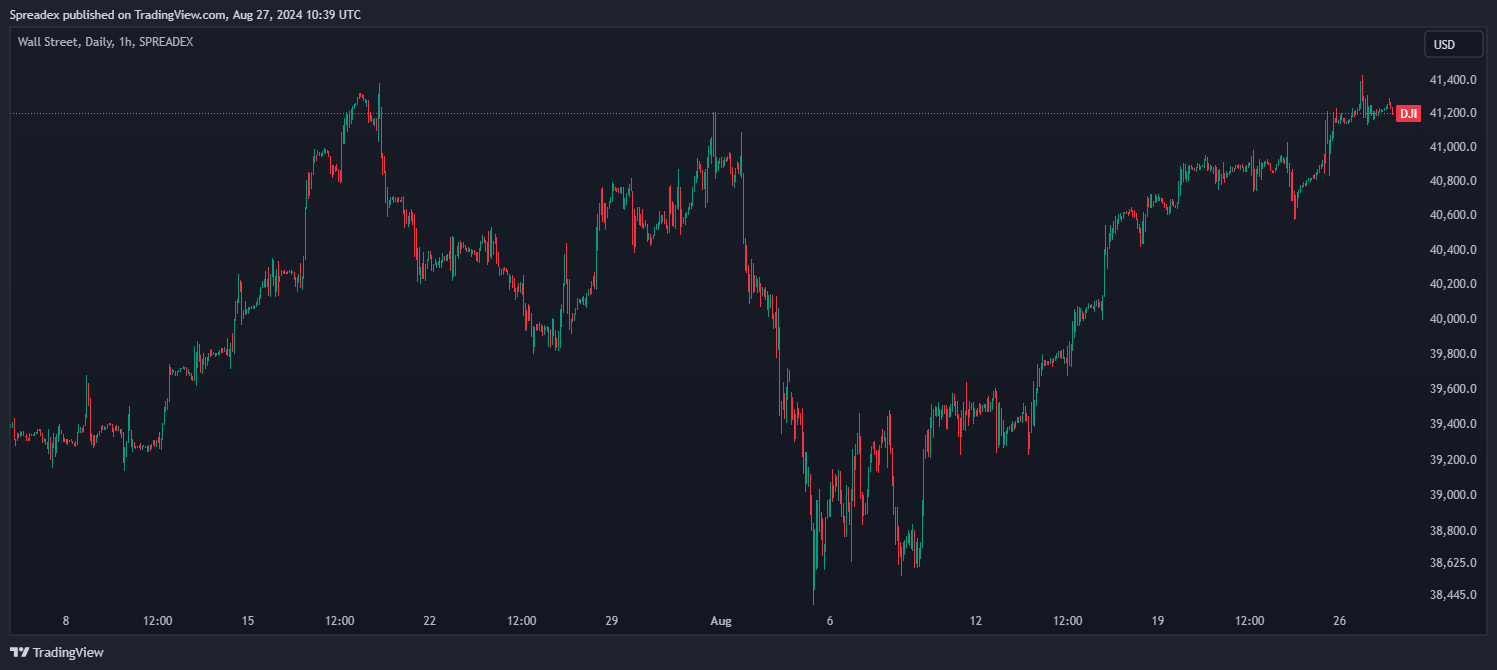Click the date label 15 on time axis

(x=248, y=621)
